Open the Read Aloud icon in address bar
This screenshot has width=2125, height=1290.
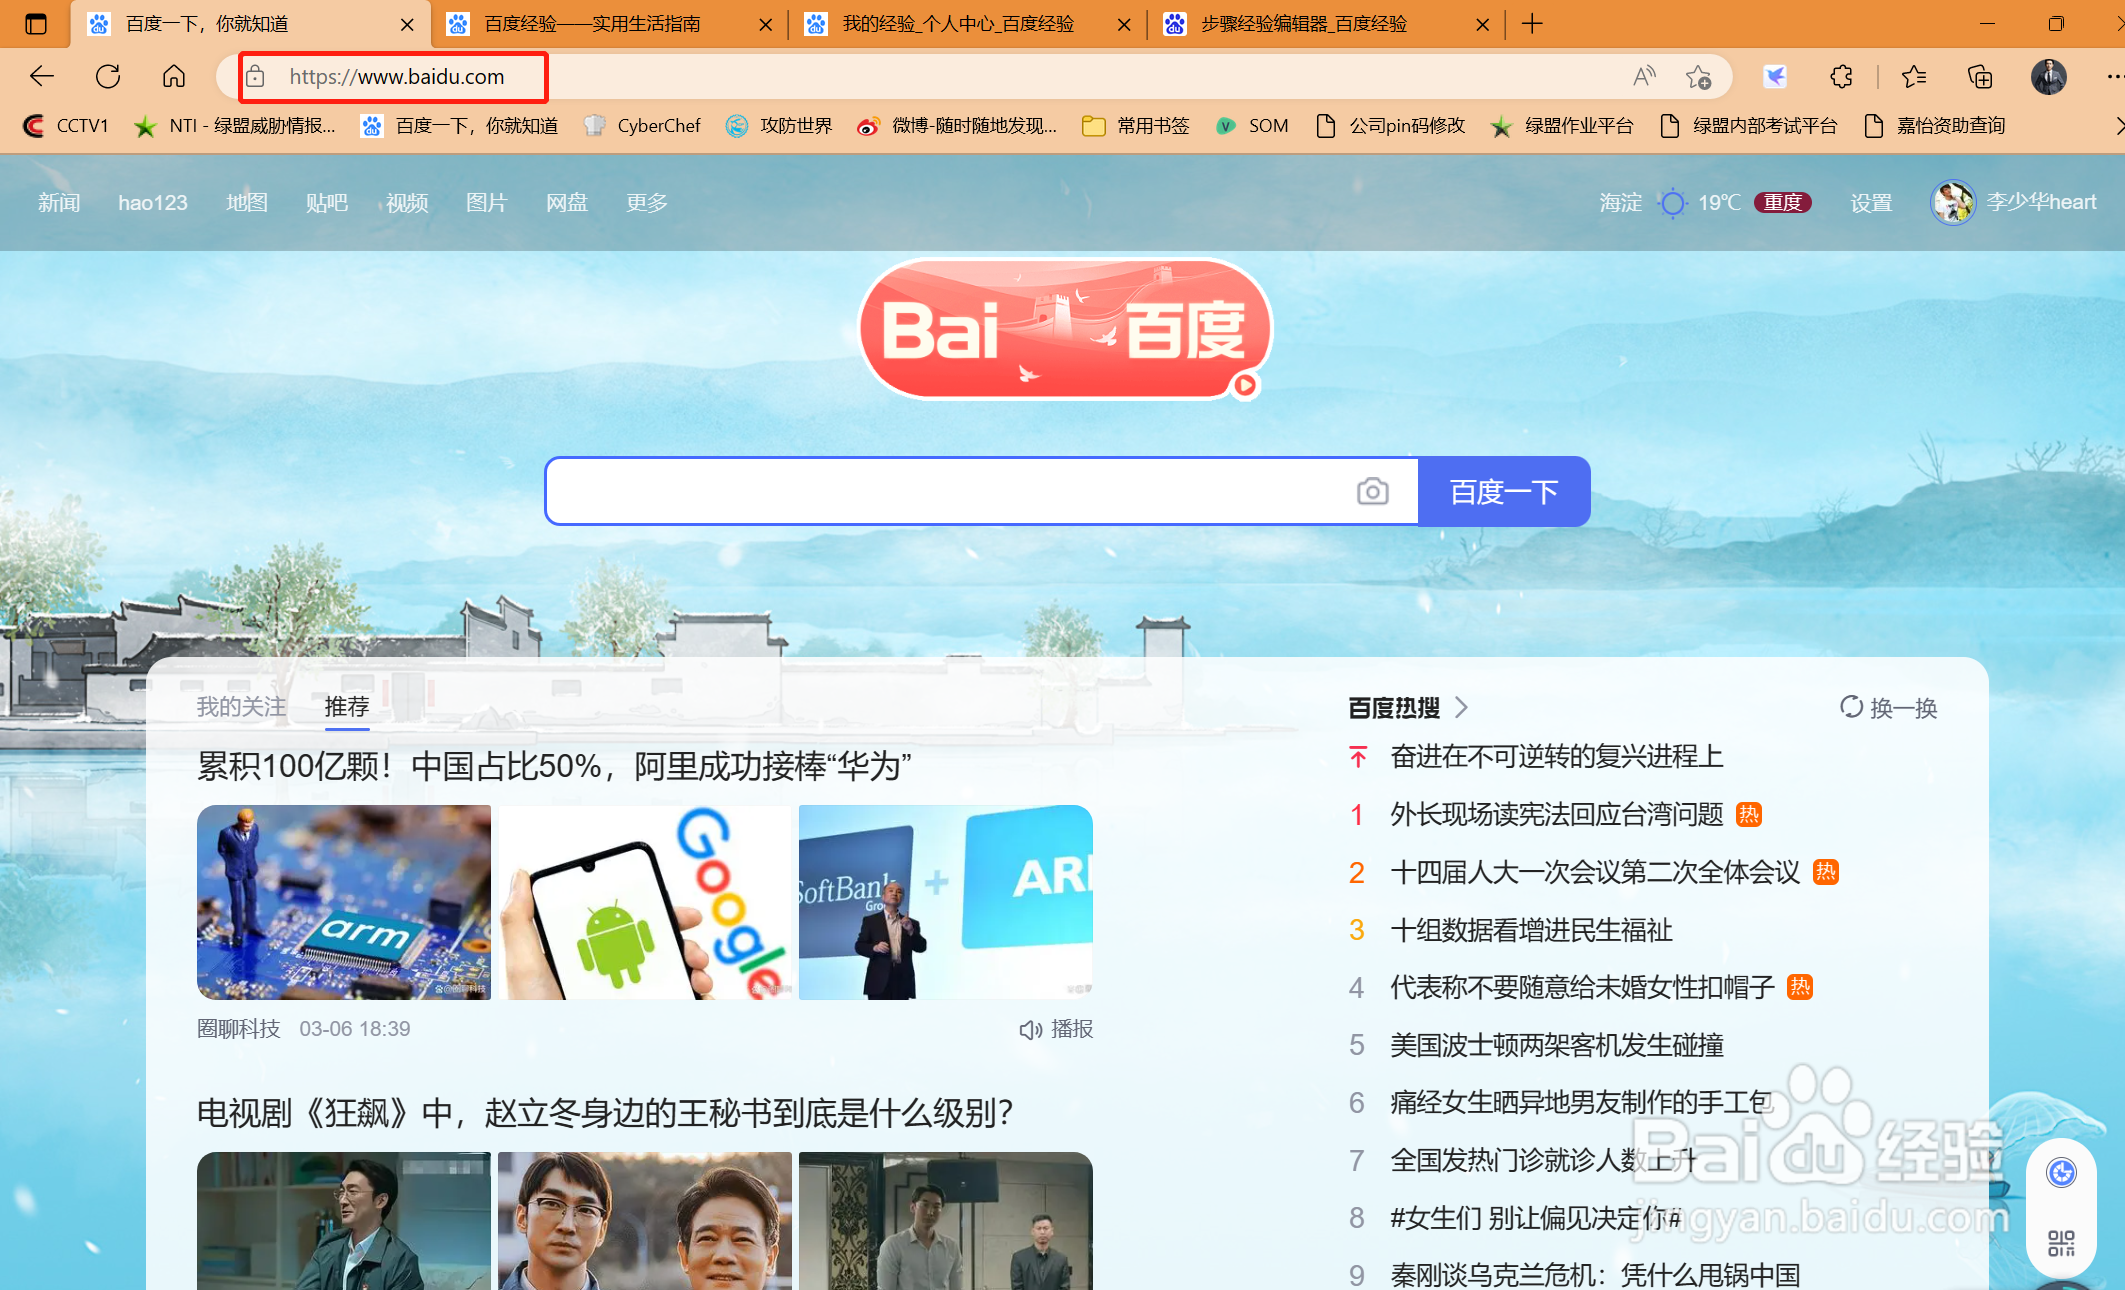(1644, 76)
